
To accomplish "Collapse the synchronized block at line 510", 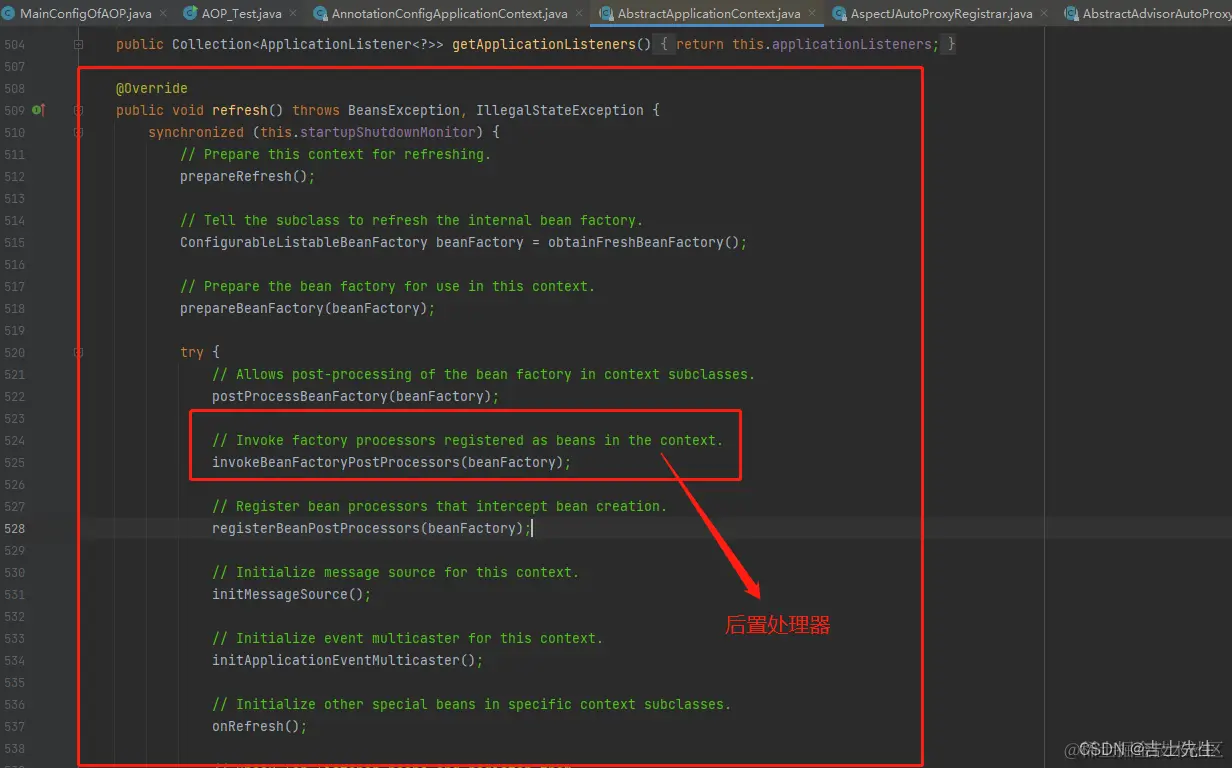I will coord(79,133).
